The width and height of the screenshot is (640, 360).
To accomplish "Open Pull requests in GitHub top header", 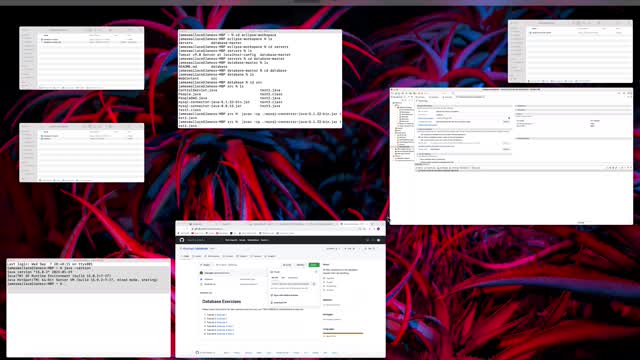I will [x=231, y=240].
